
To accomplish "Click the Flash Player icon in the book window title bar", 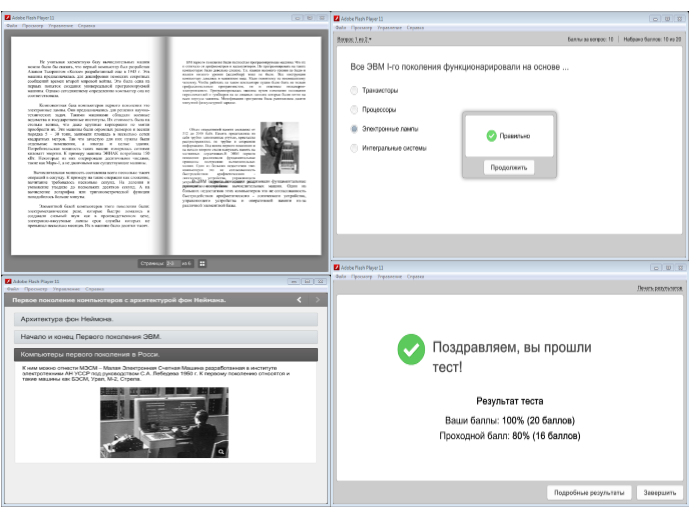I will 9,19.
